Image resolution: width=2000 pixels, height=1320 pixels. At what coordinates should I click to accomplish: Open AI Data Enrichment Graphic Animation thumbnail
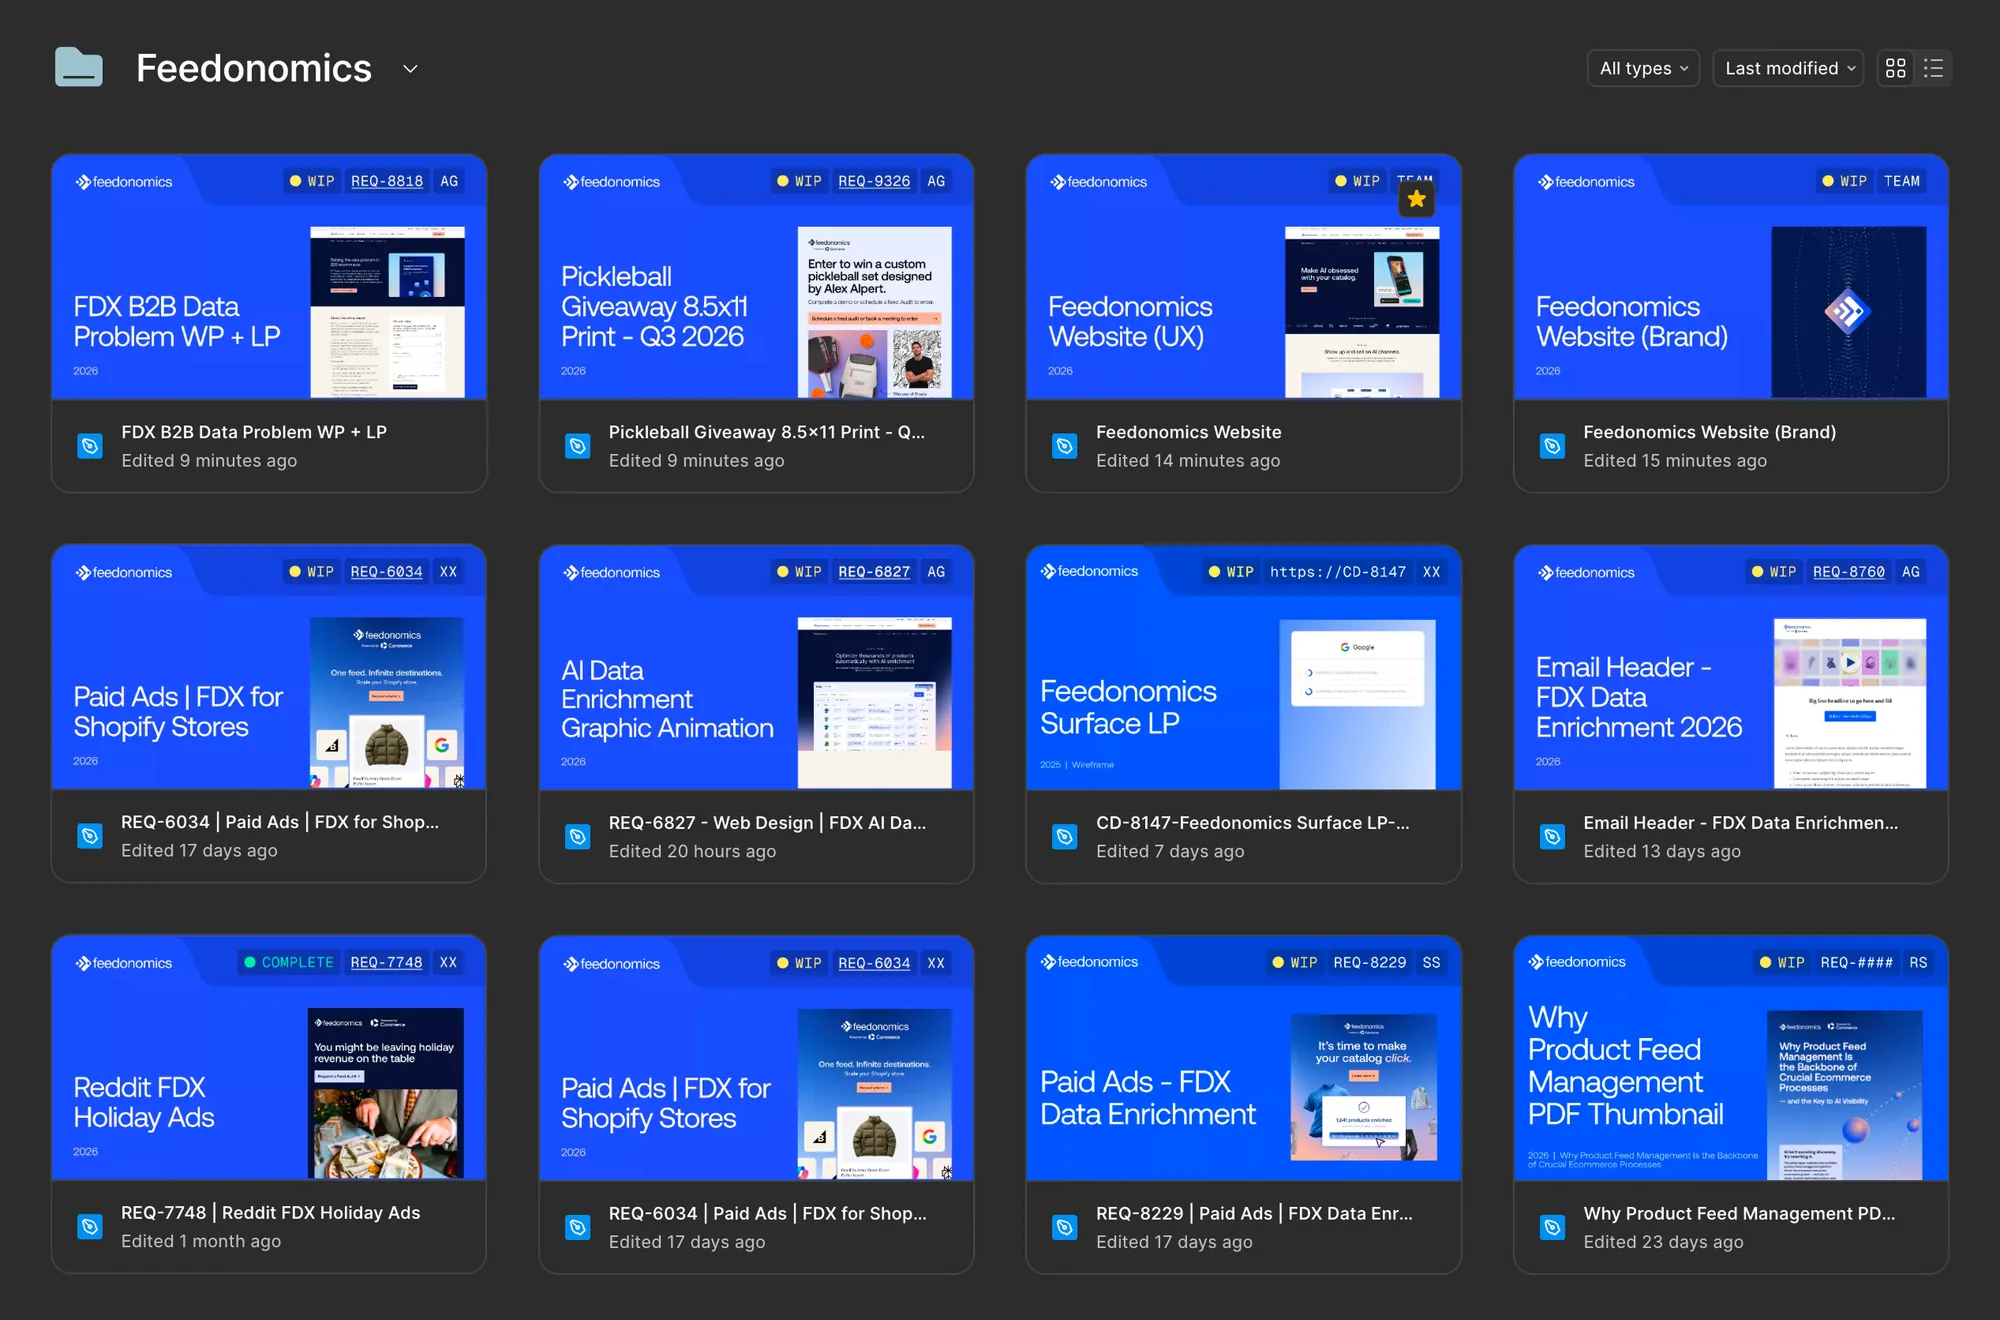(x=756, y=668)
